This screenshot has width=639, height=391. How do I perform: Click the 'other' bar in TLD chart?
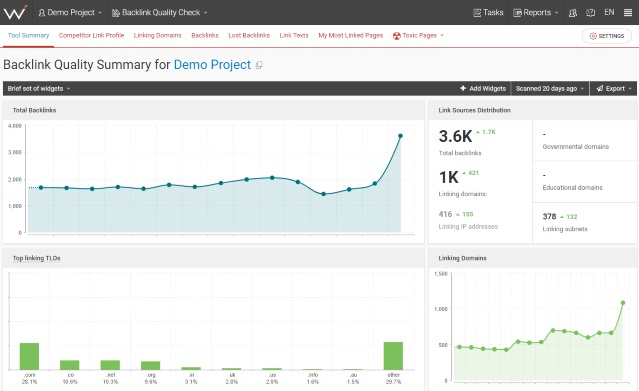393,356
